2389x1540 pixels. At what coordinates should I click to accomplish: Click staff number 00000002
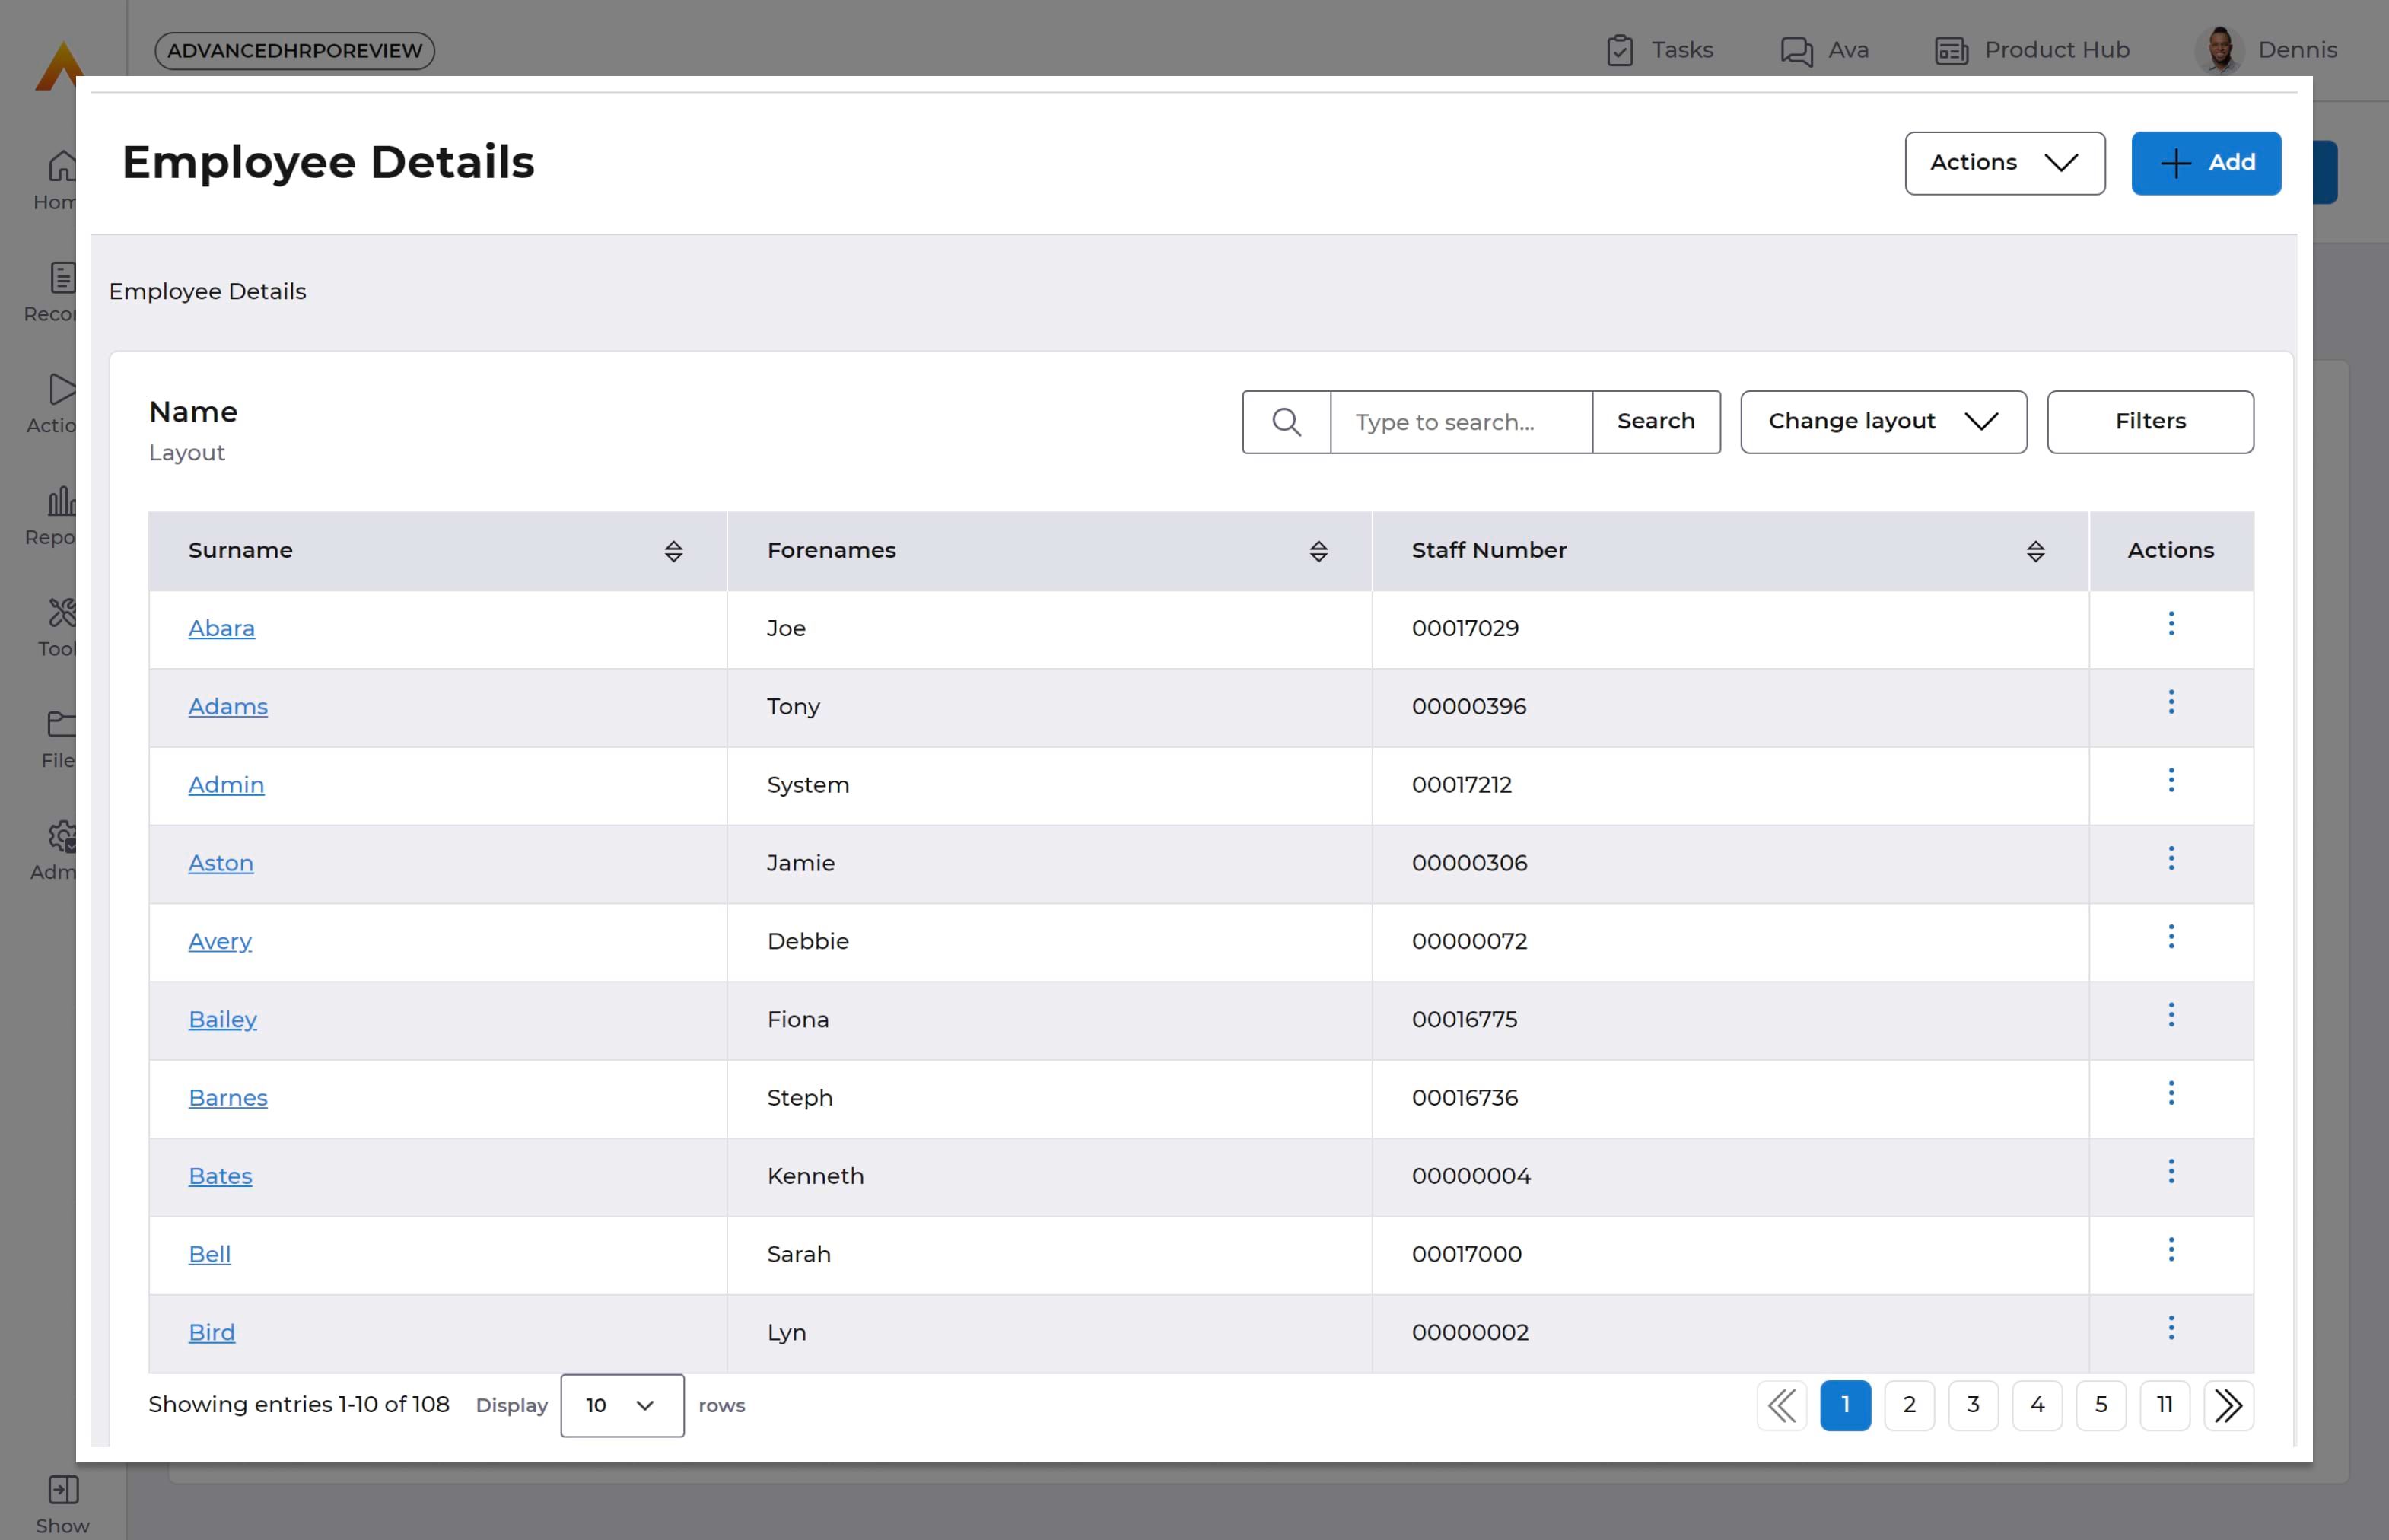pyautogui.click(x=1470, y=1333)
